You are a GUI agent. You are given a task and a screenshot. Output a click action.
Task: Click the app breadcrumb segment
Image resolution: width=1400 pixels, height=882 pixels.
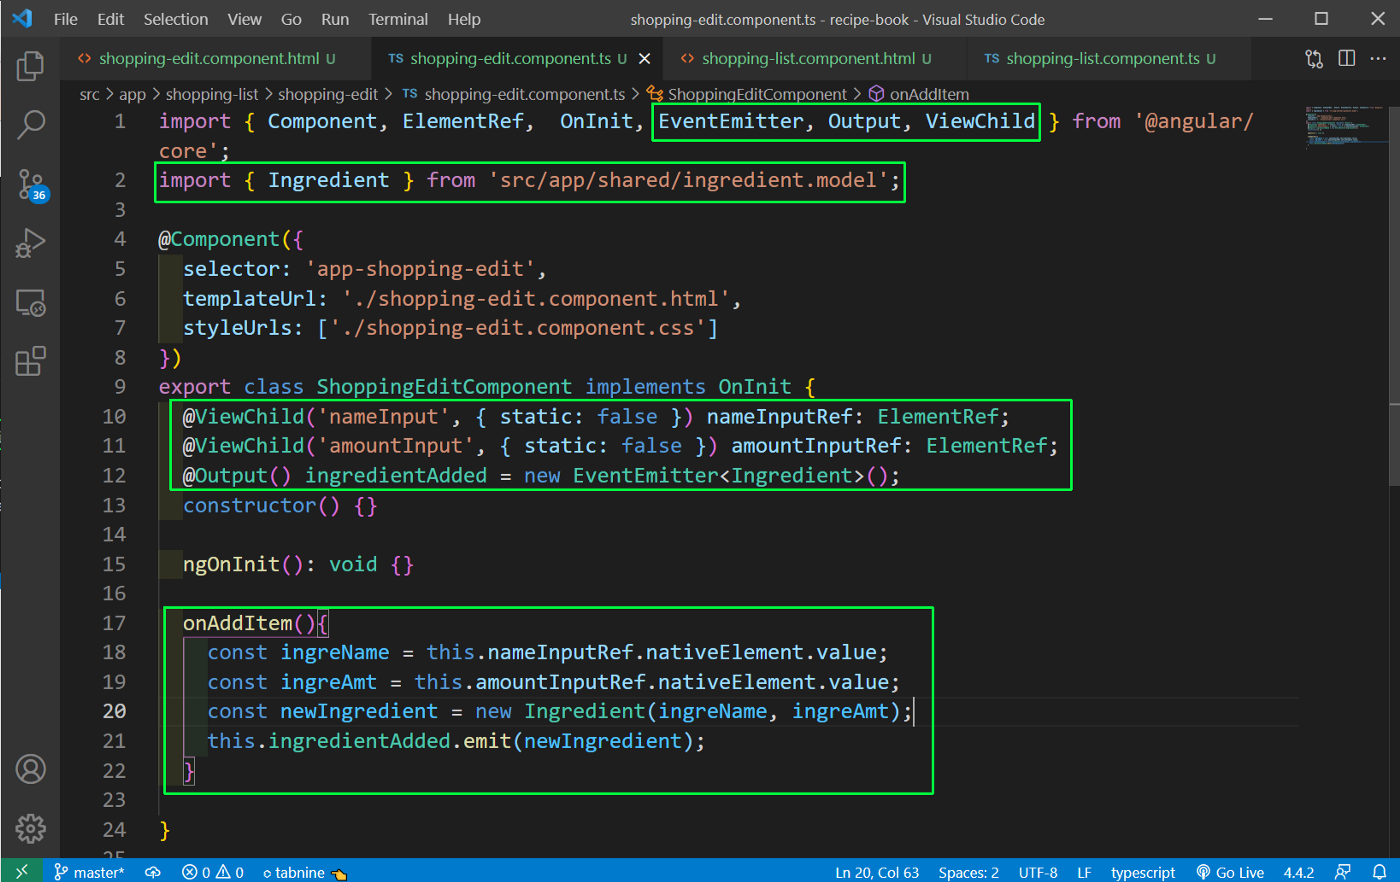[x=132, y=94]
